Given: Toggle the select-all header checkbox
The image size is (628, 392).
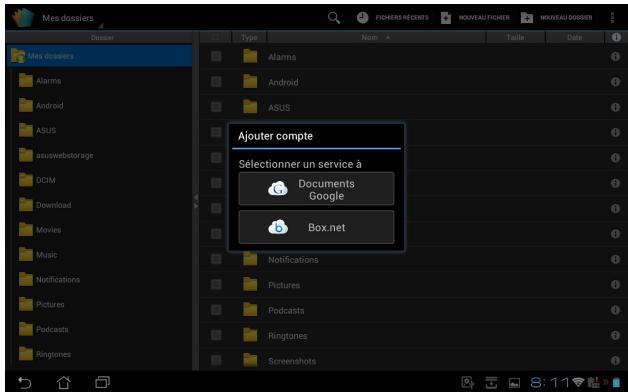Looking at the screenshot, I should point(216,37).
